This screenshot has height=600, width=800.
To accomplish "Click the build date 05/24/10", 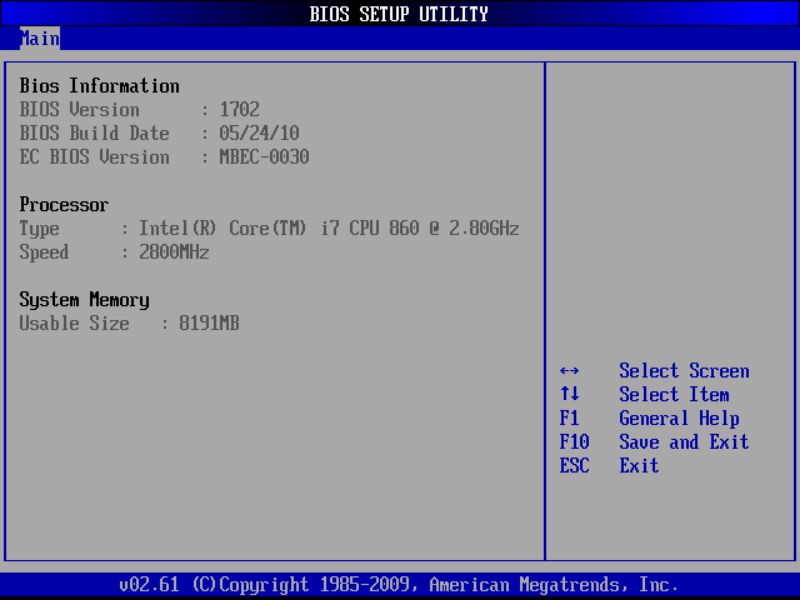I will 259,133.
